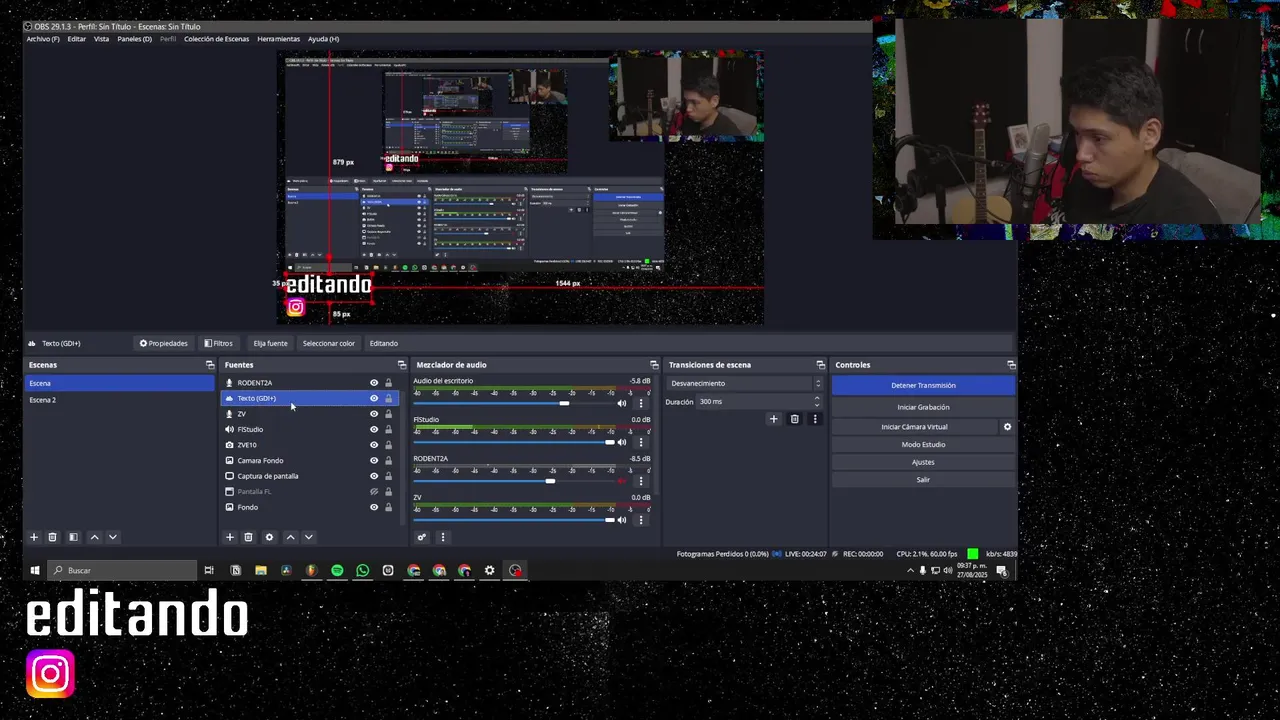The image size is (1280, 720).
Task: Click Audio del escritorio volume slider
Action: [x=511, y=403]
